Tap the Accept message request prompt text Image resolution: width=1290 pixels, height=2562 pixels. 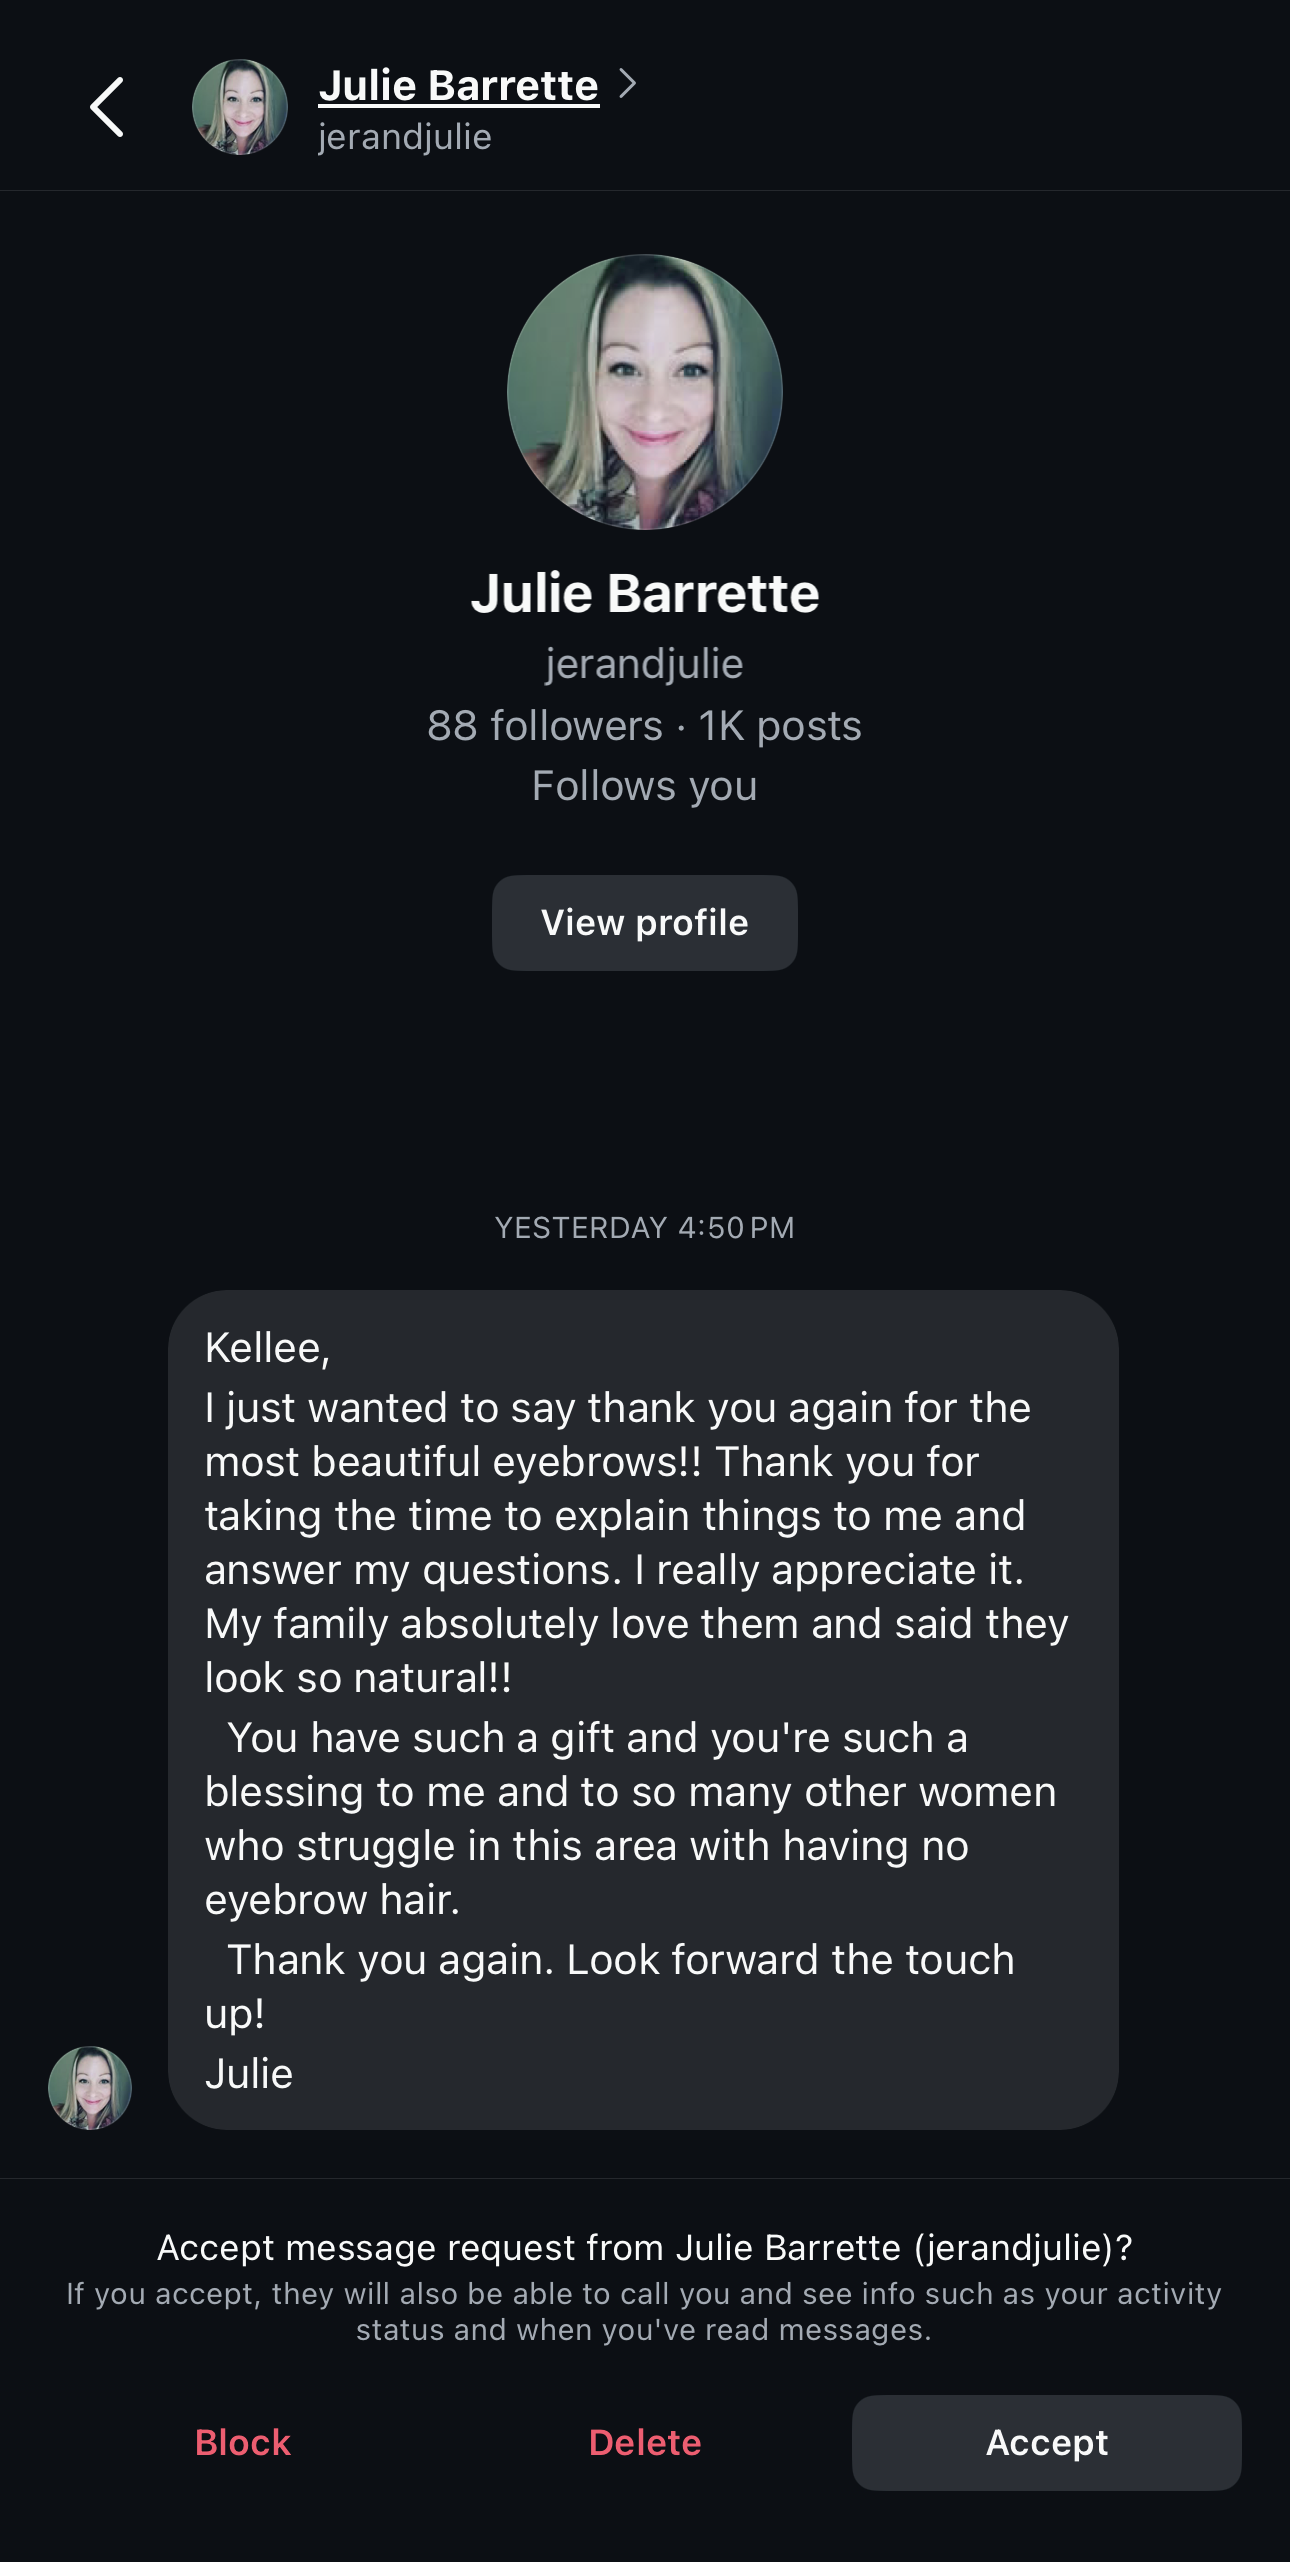[x=645, y=2248]
